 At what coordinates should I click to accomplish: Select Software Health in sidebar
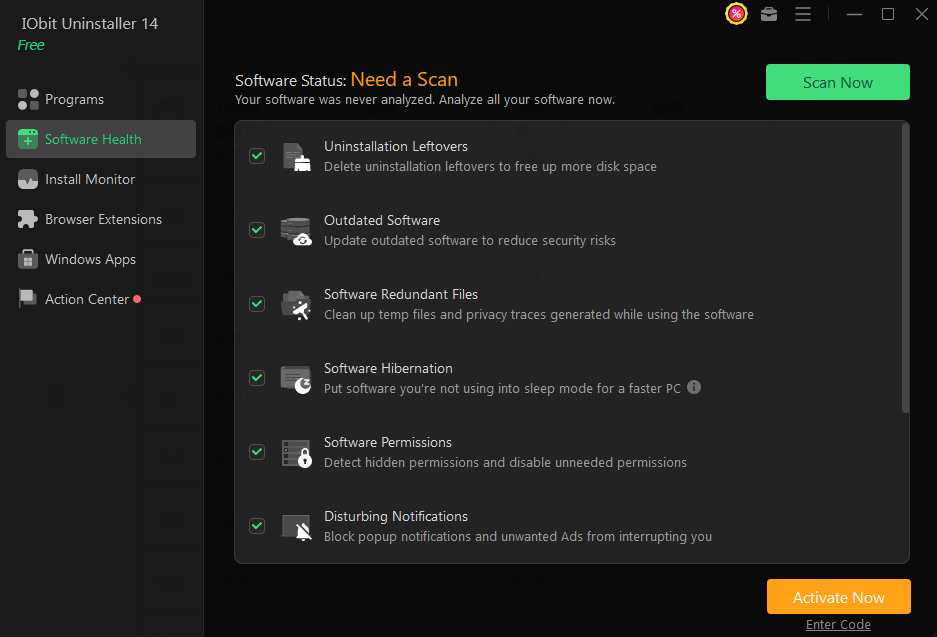pos(101,139)
